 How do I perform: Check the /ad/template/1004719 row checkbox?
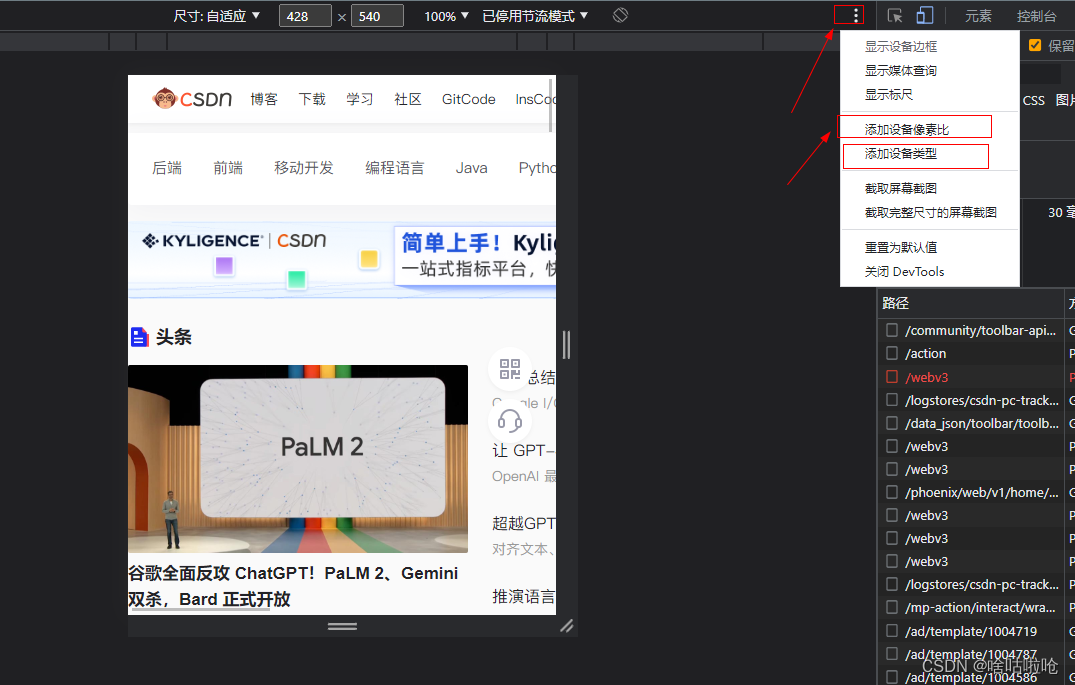coord(891,630)
